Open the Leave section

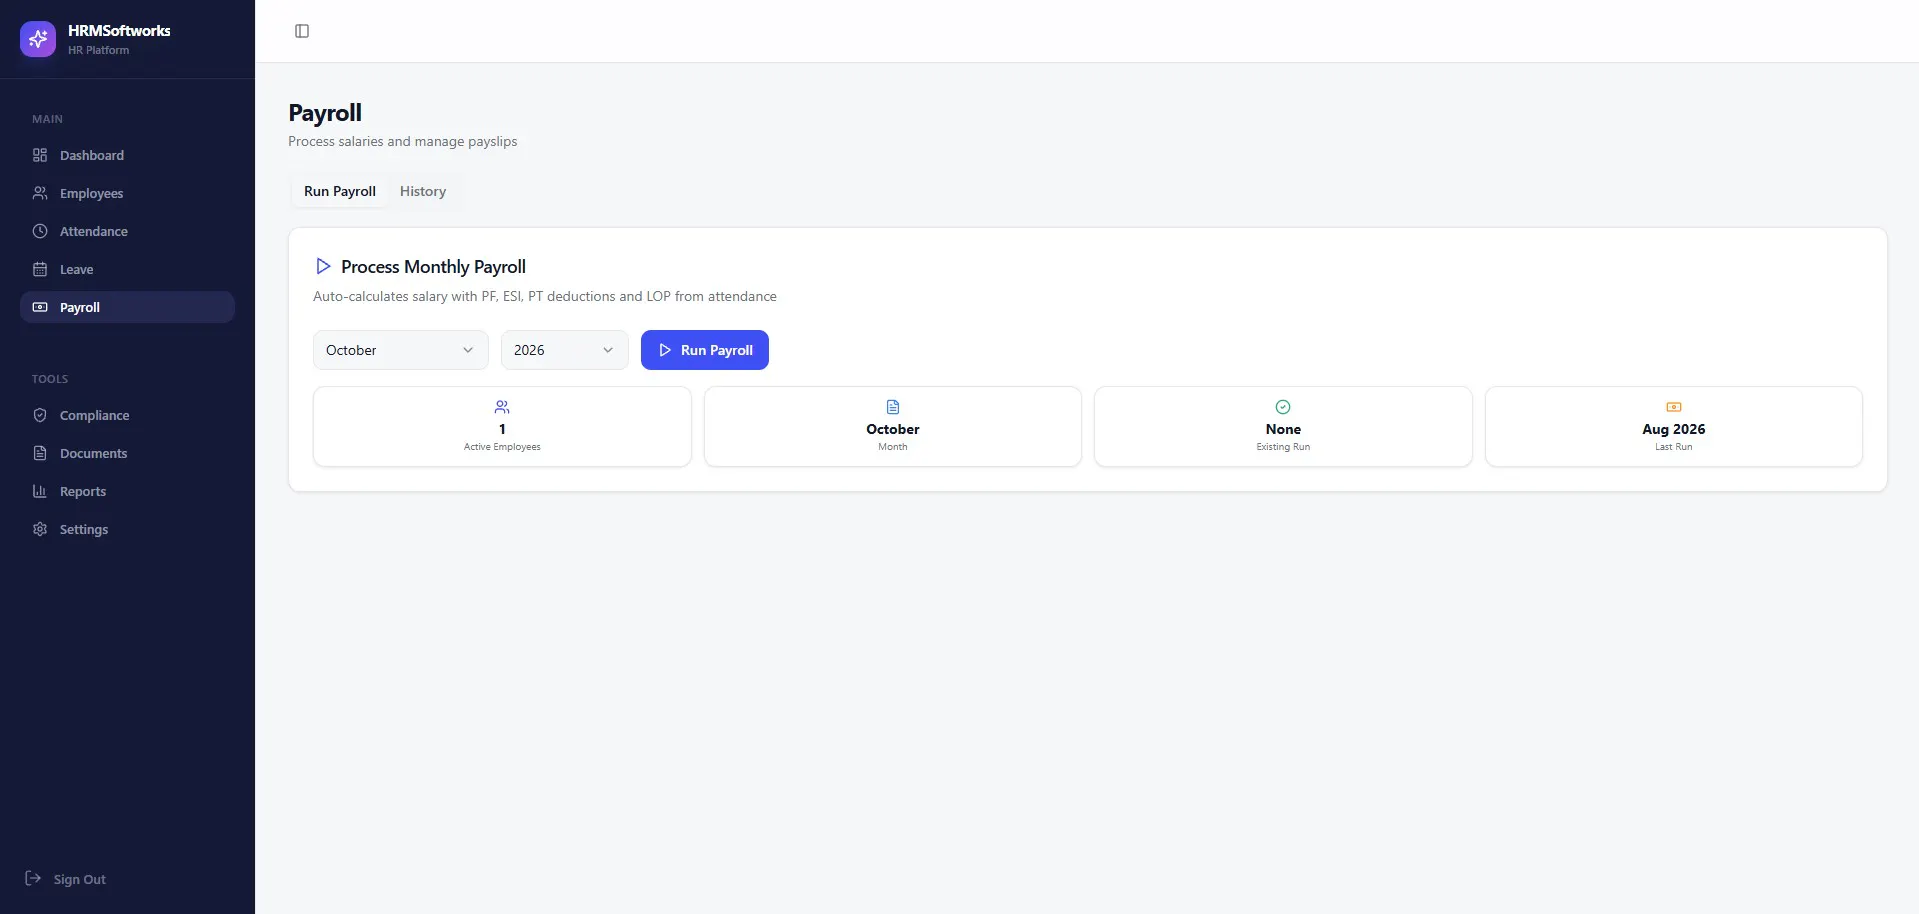(127, 269)
